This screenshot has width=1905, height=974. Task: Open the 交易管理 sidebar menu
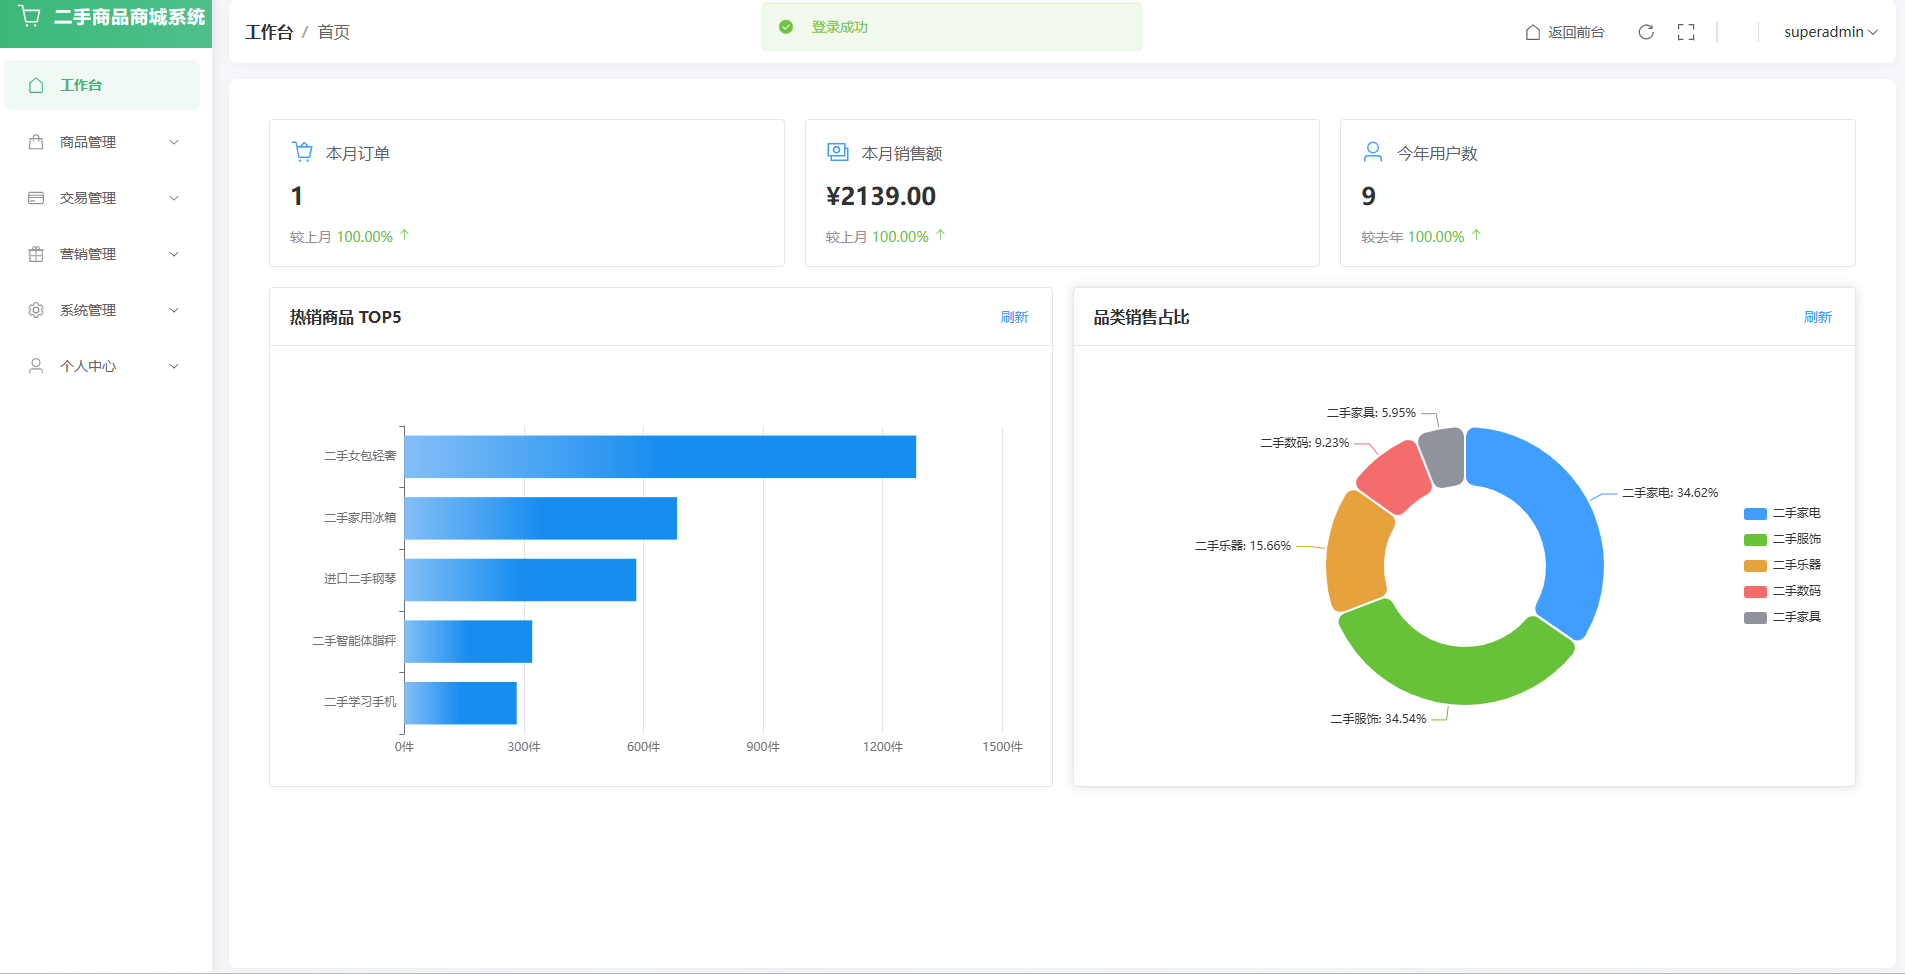click(x=88, y=198)
